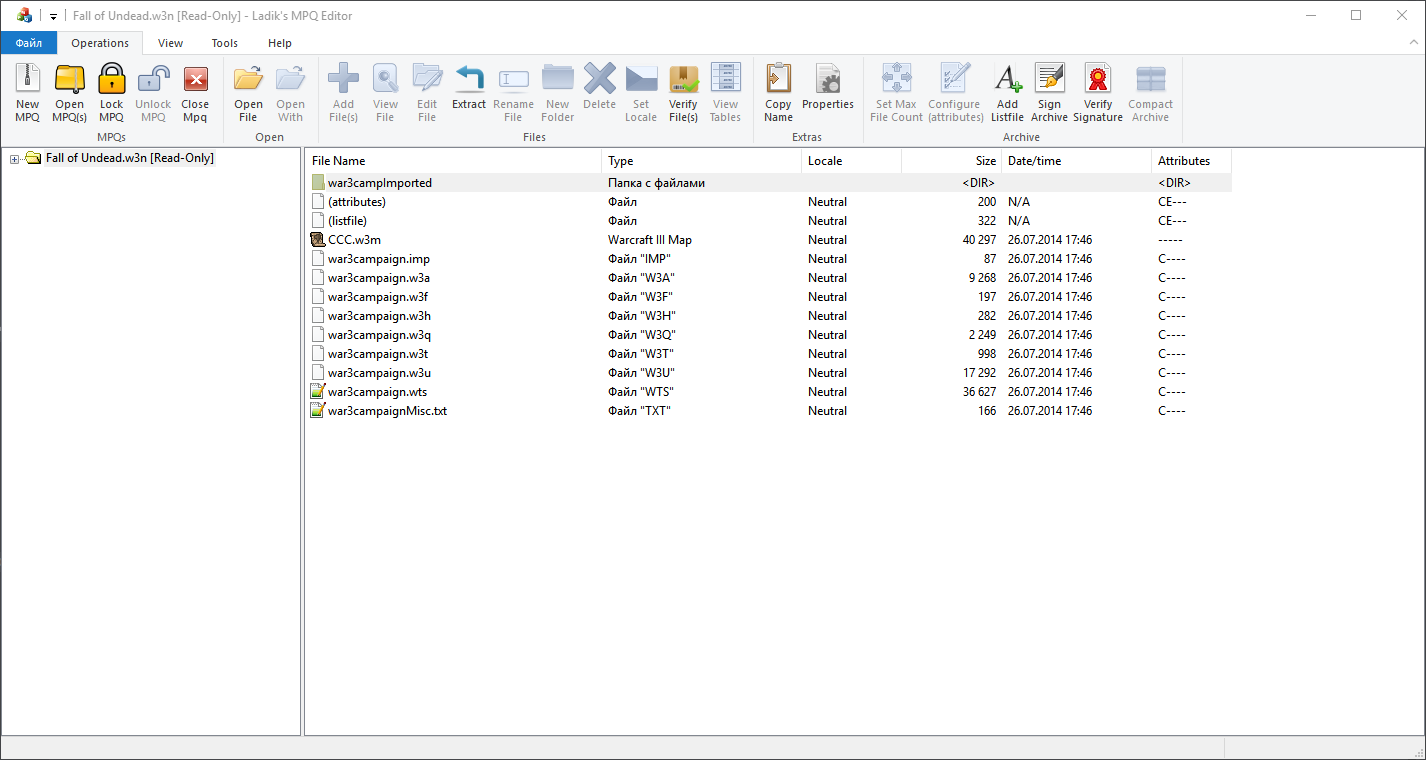The width and height of the screenshot is (1426, 760).
Task: Open the quick access toolbar dropdown
Action: pos(53,17)
